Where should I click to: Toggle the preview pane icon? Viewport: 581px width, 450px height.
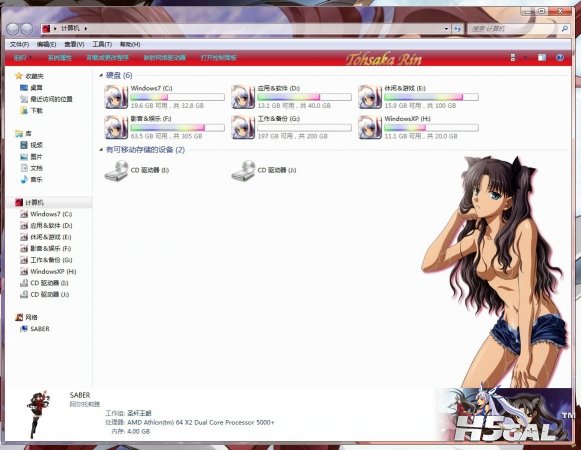tap(542, 57)
